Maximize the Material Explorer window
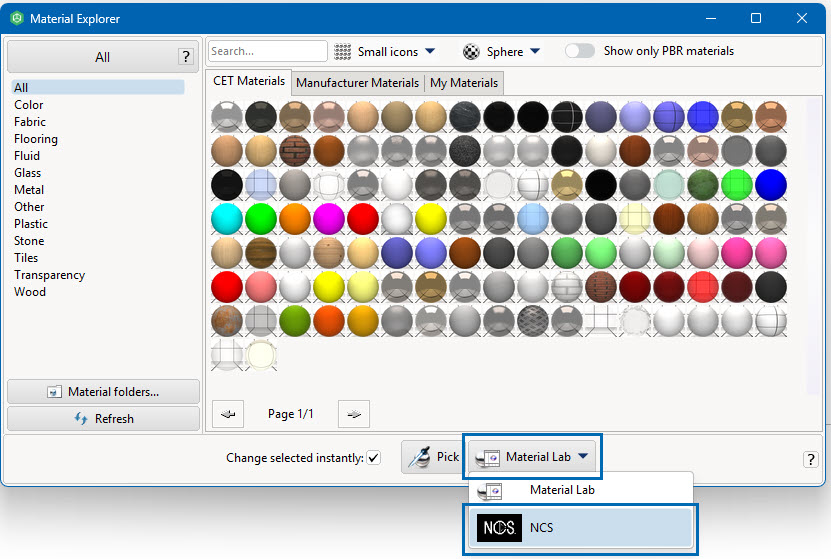Screen dimensions: 831x559 click(756, 19)
